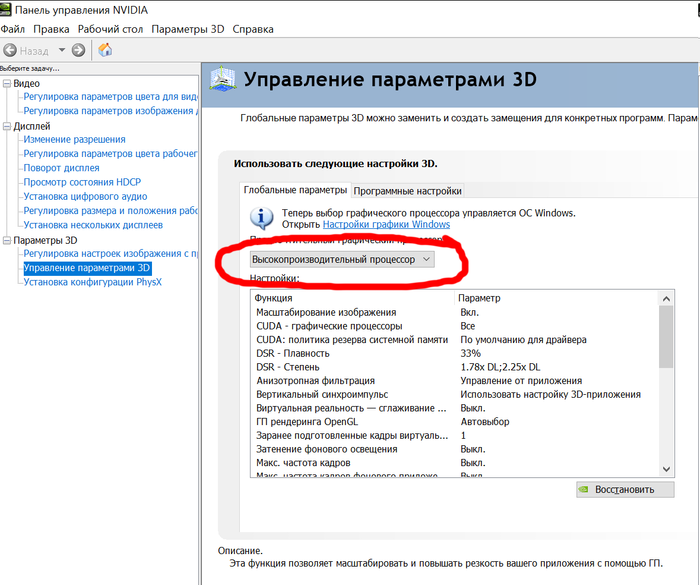
Task: Select CUDA - графические процессоры row
Action: [x=455, y=326]
